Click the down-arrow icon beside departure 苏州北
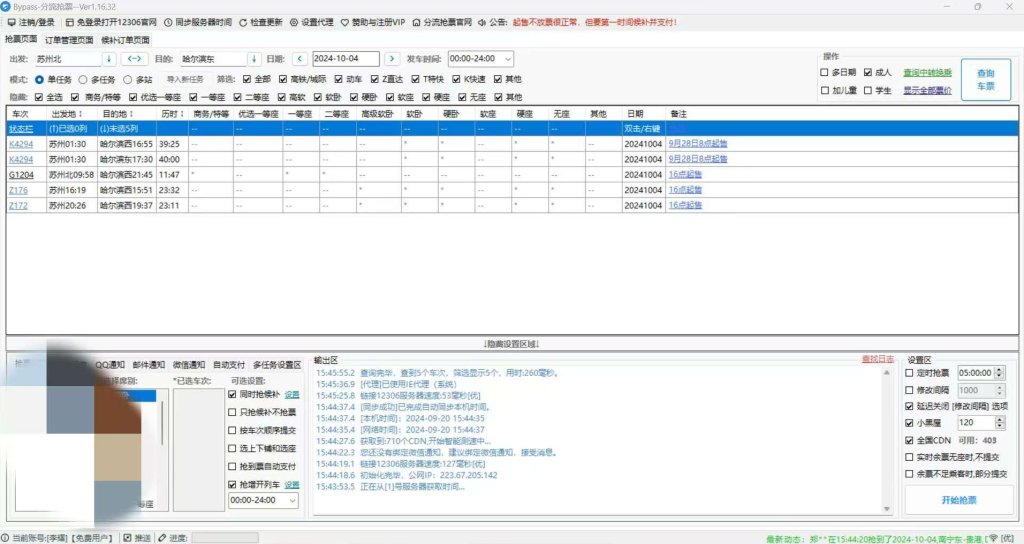Screen dimensions: 1024x544 coord(109,59)
